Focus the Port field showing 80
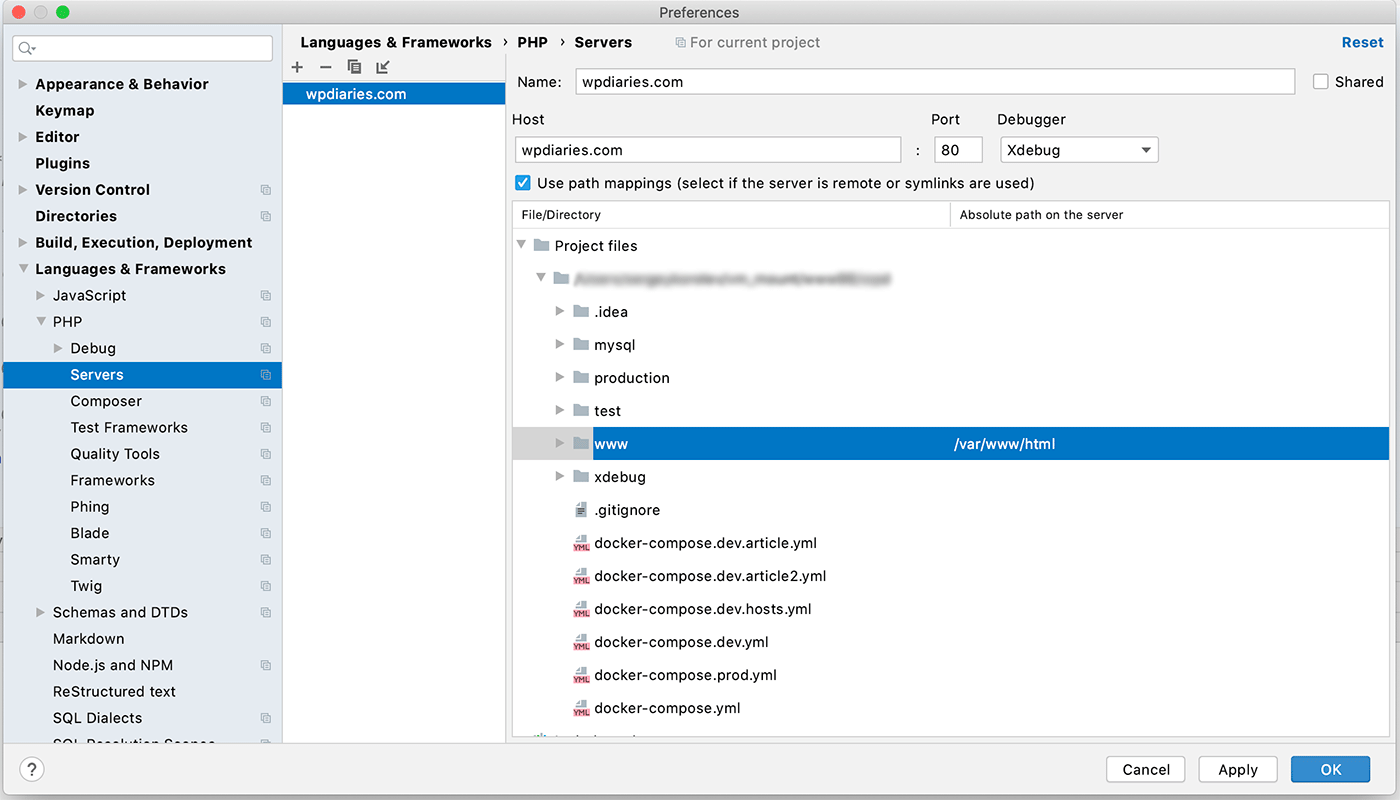Image resolution: width=1400 pixels, height=800 pixels. [959, 150]
